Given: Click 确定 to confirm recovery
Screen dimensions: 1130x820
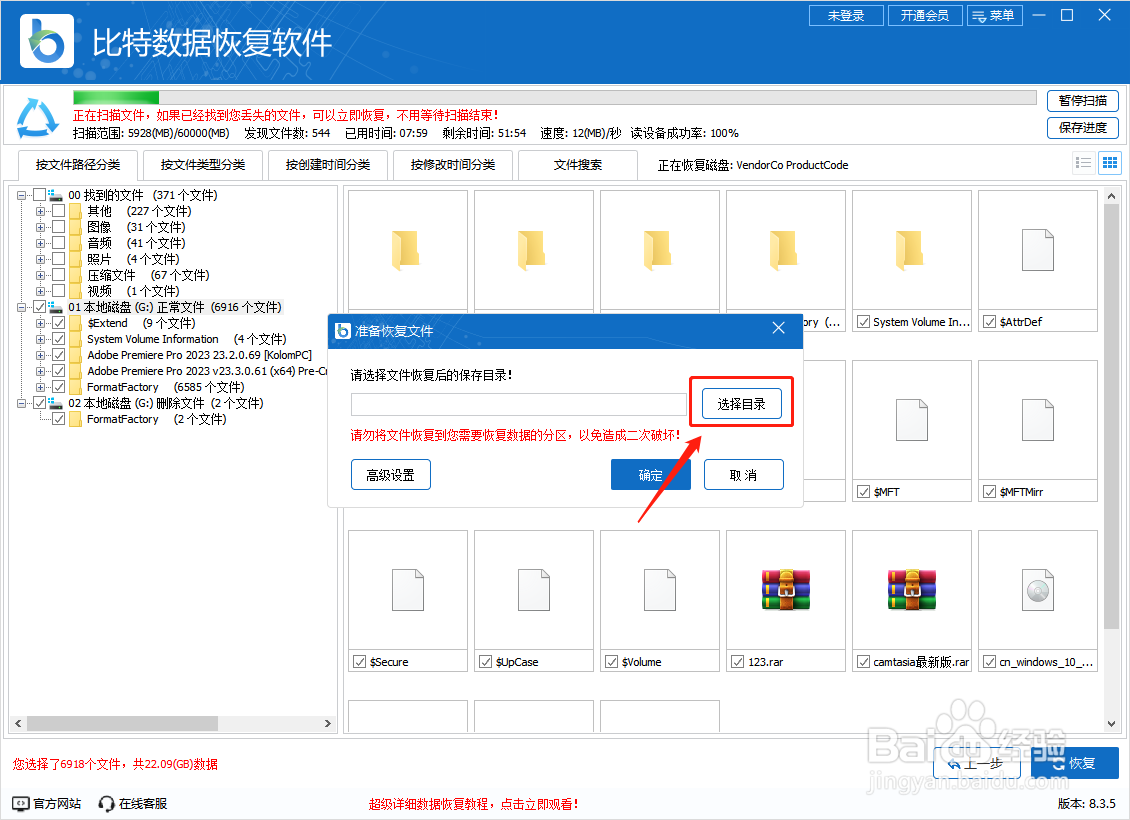Looking at the screenshot, I should 650,474.
